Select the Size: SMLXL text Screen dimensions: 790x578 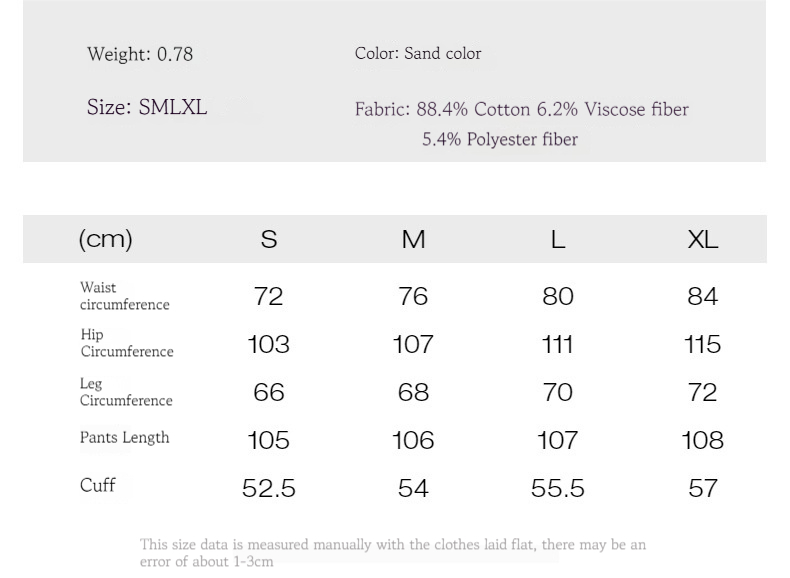(x=147, y=107)
